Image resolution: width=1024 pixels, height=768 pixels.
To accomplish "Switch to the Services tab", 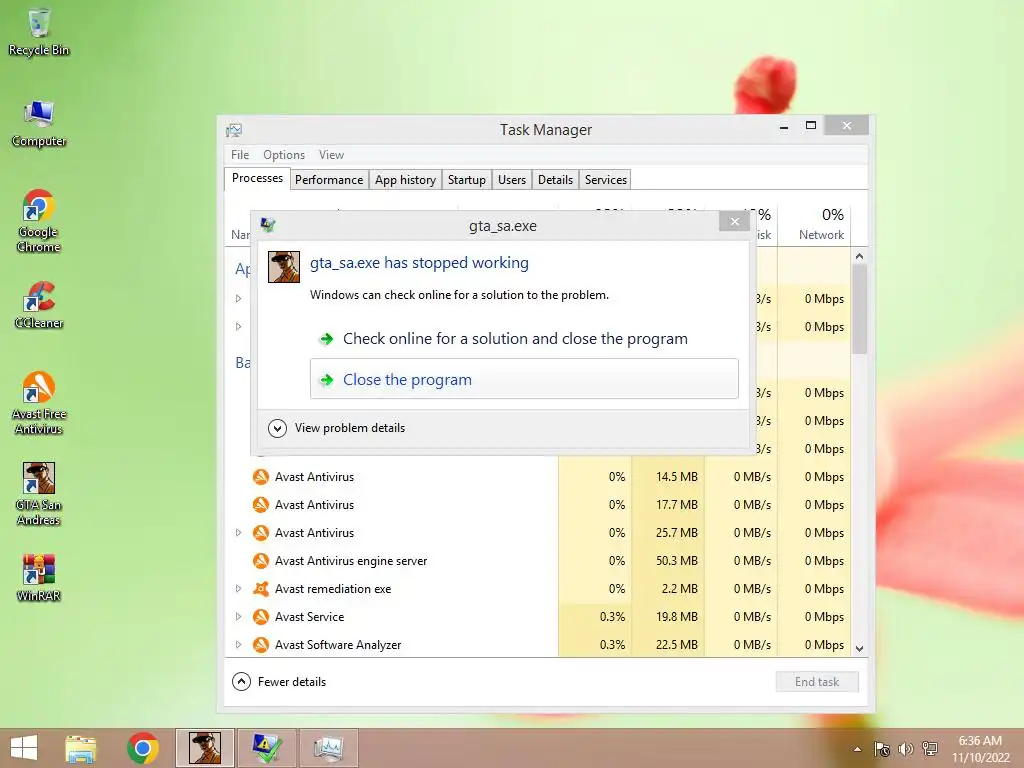I will [605, 180].
